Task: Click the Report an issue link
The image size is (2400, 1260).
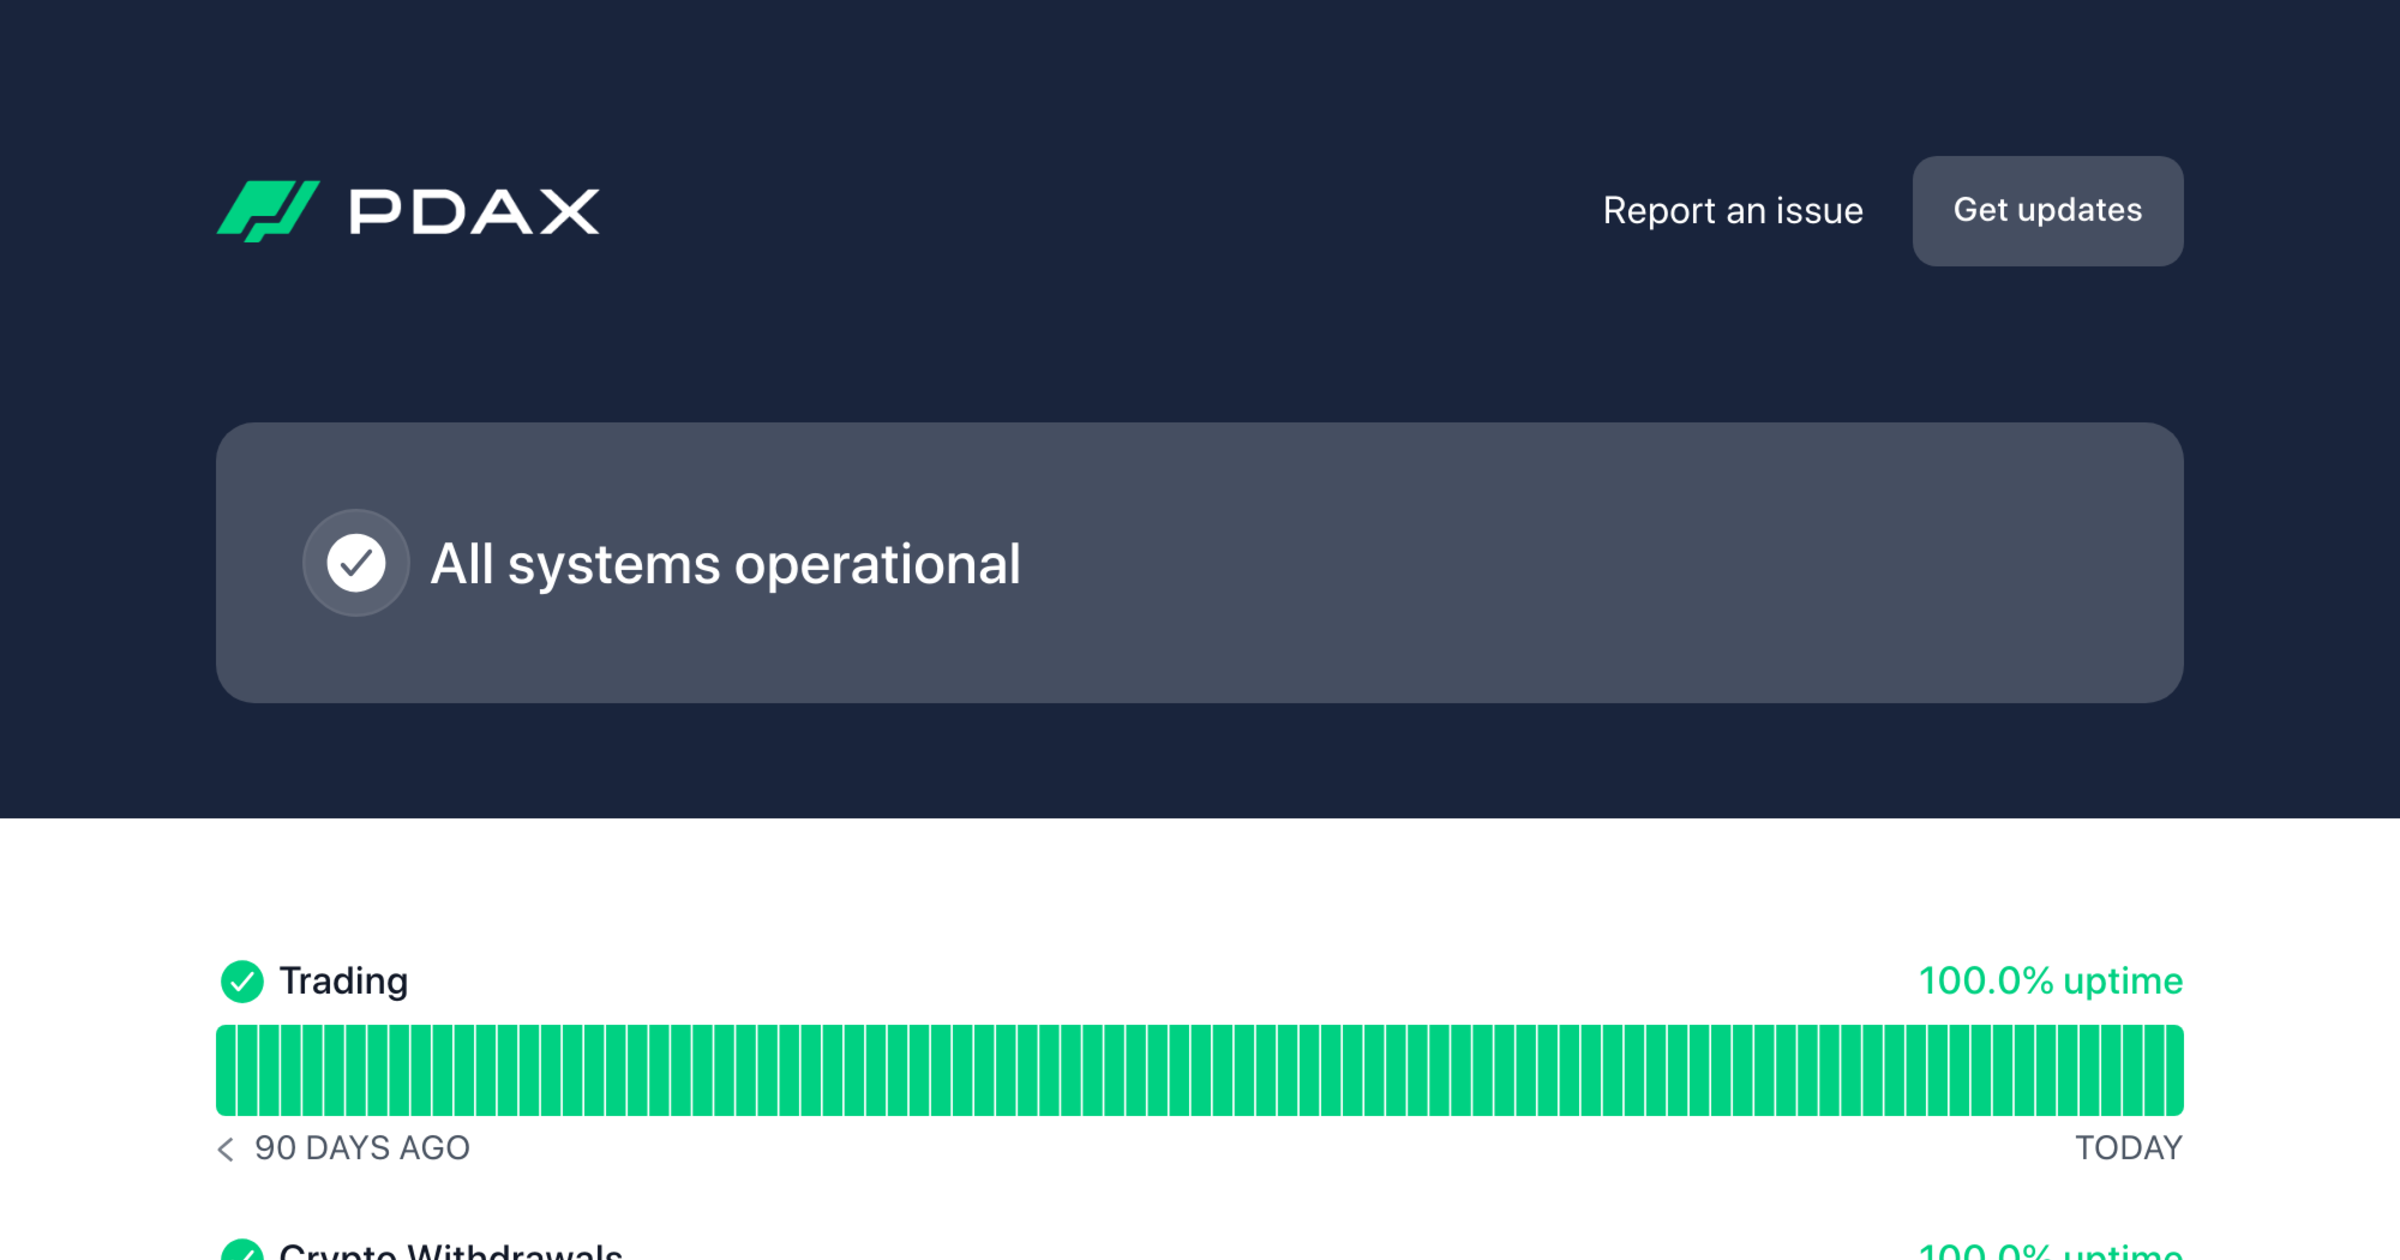Action: click(x=1733, y=211)
